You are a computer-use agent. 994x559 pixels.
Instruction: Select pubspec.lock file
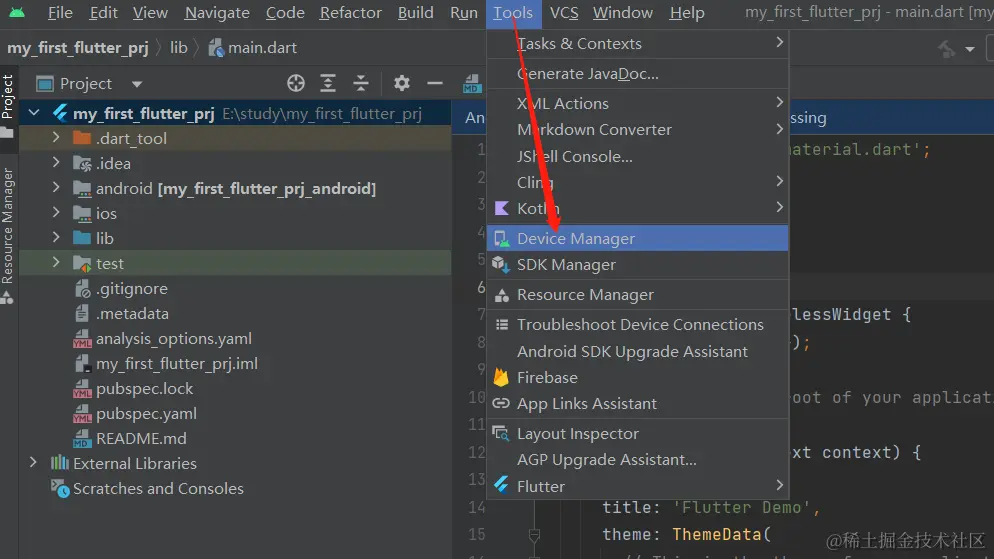[x=133, y=389]
